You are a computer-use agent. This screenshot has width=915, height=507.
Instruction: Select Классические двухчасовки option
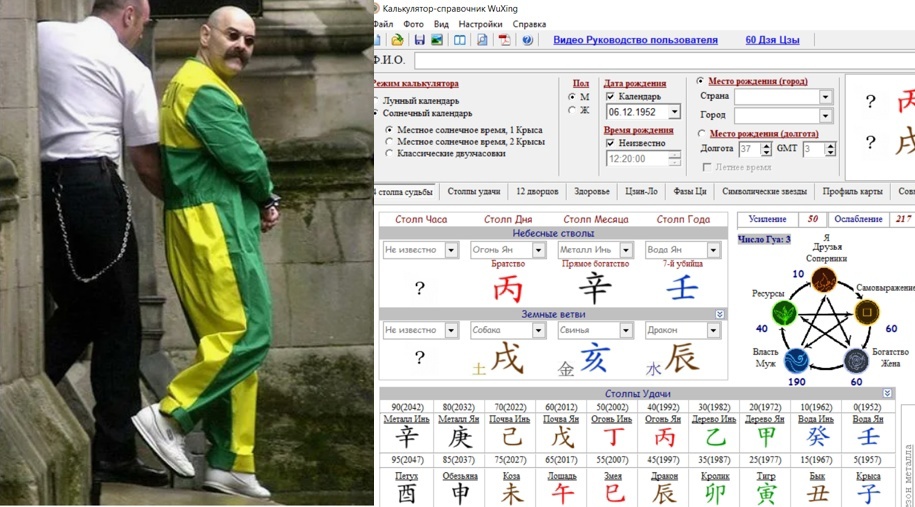389,153
